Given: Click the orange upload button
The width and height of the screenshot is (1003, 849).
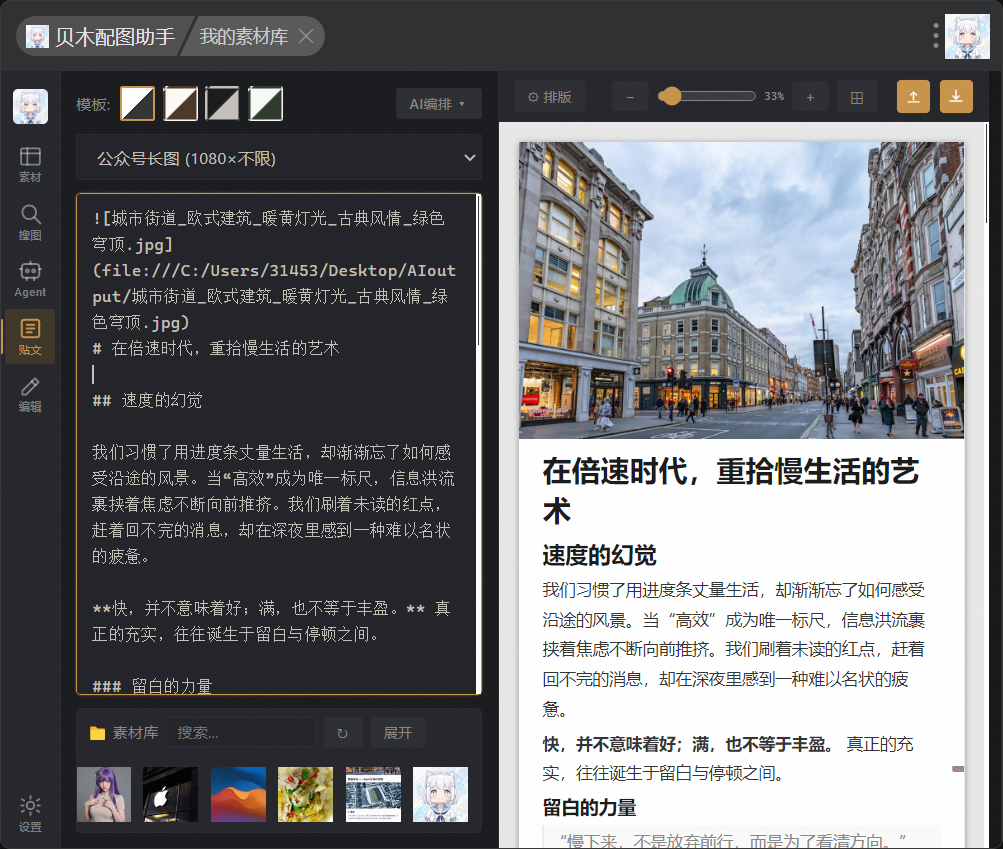Looking at the screenshot, I should (913, 97).
